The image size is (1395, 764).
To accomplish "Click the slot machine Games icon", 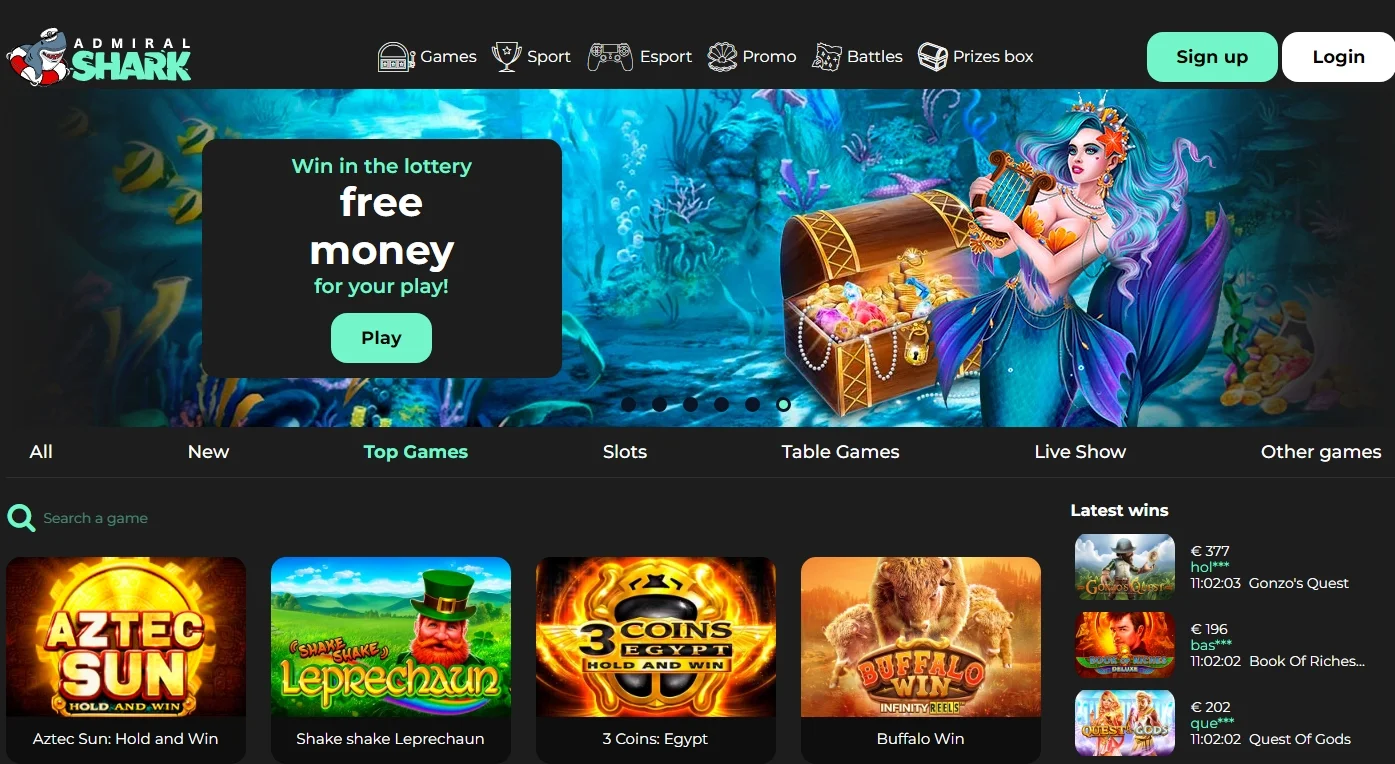I will click(x=396, y=56).
